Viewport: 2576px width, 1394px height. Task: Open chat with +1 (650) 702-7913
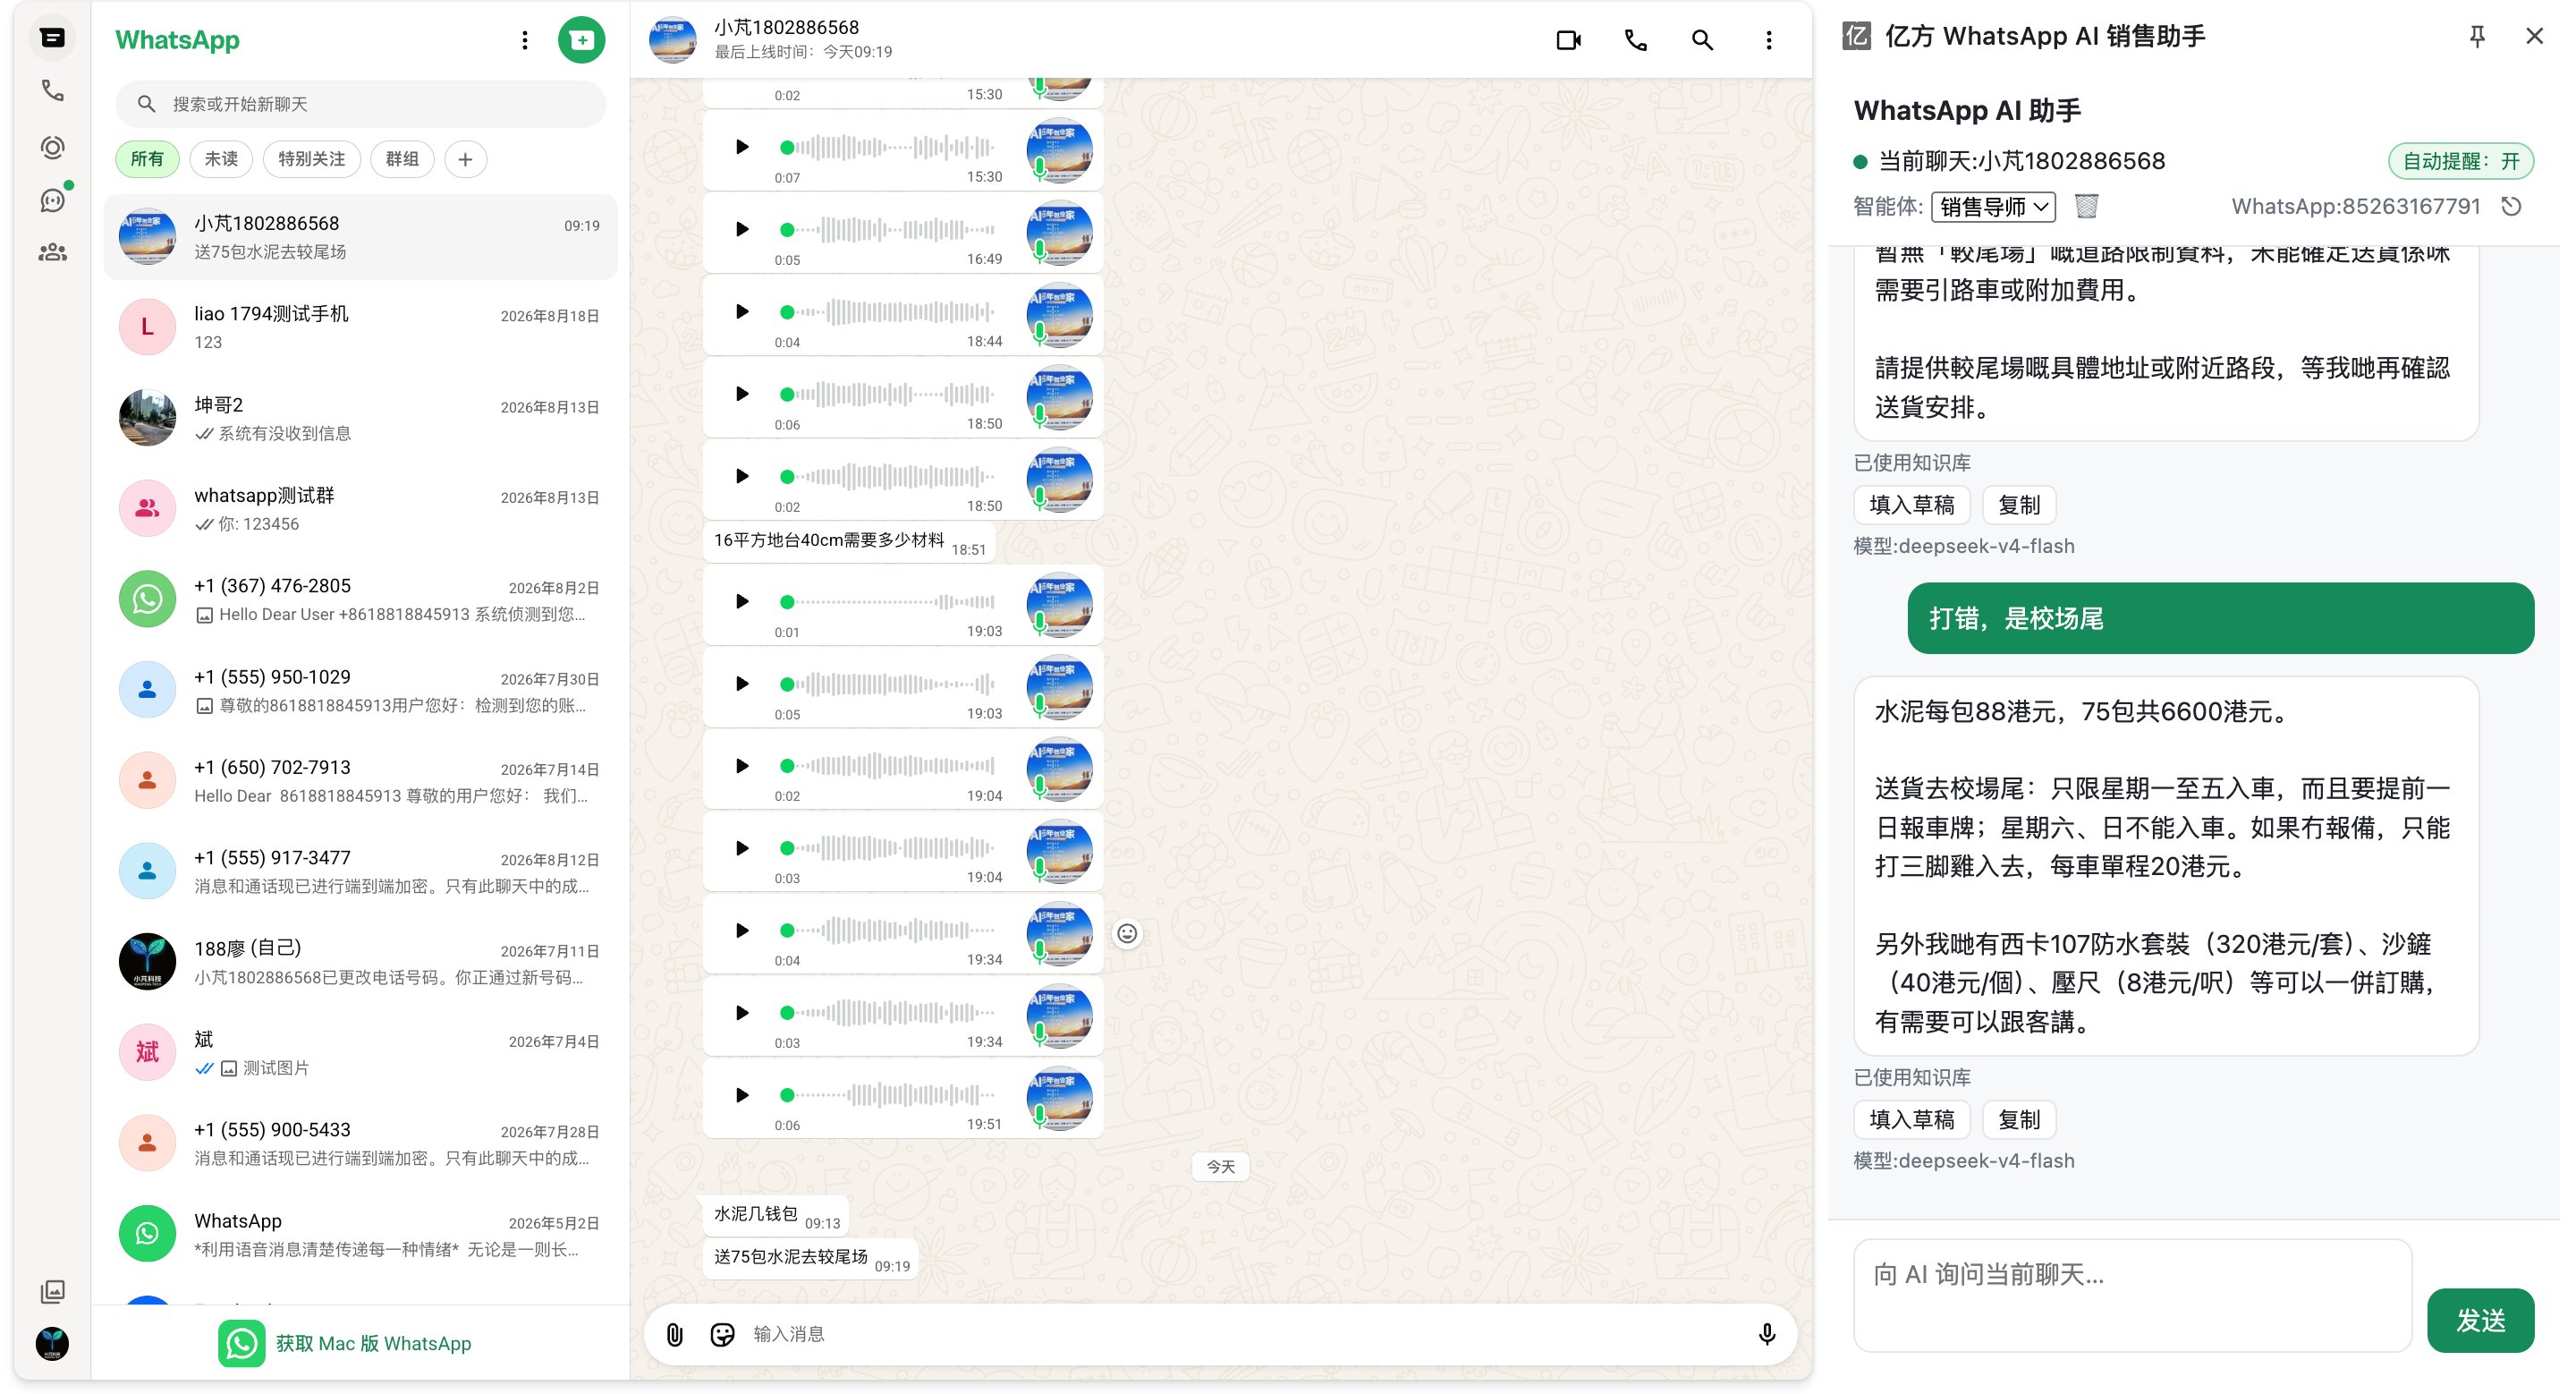tap(361, 781)
